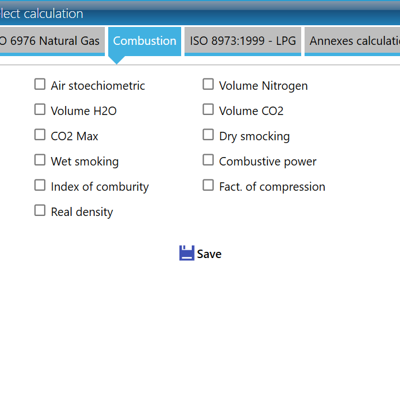
Task: Open the ISO 8973:1999 - LPG tab
Action: click(243, 41)
